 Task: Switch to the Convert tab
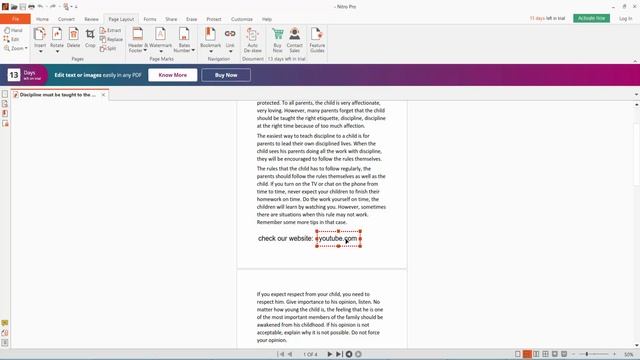point(66,19)
